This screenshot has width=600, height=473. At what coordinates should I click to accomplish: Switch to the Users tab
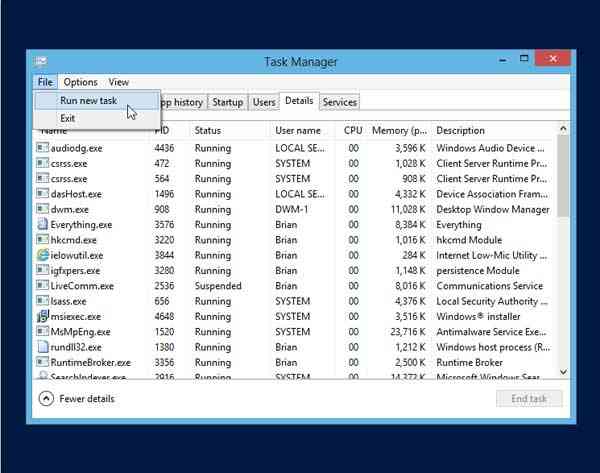click(264, 102)
